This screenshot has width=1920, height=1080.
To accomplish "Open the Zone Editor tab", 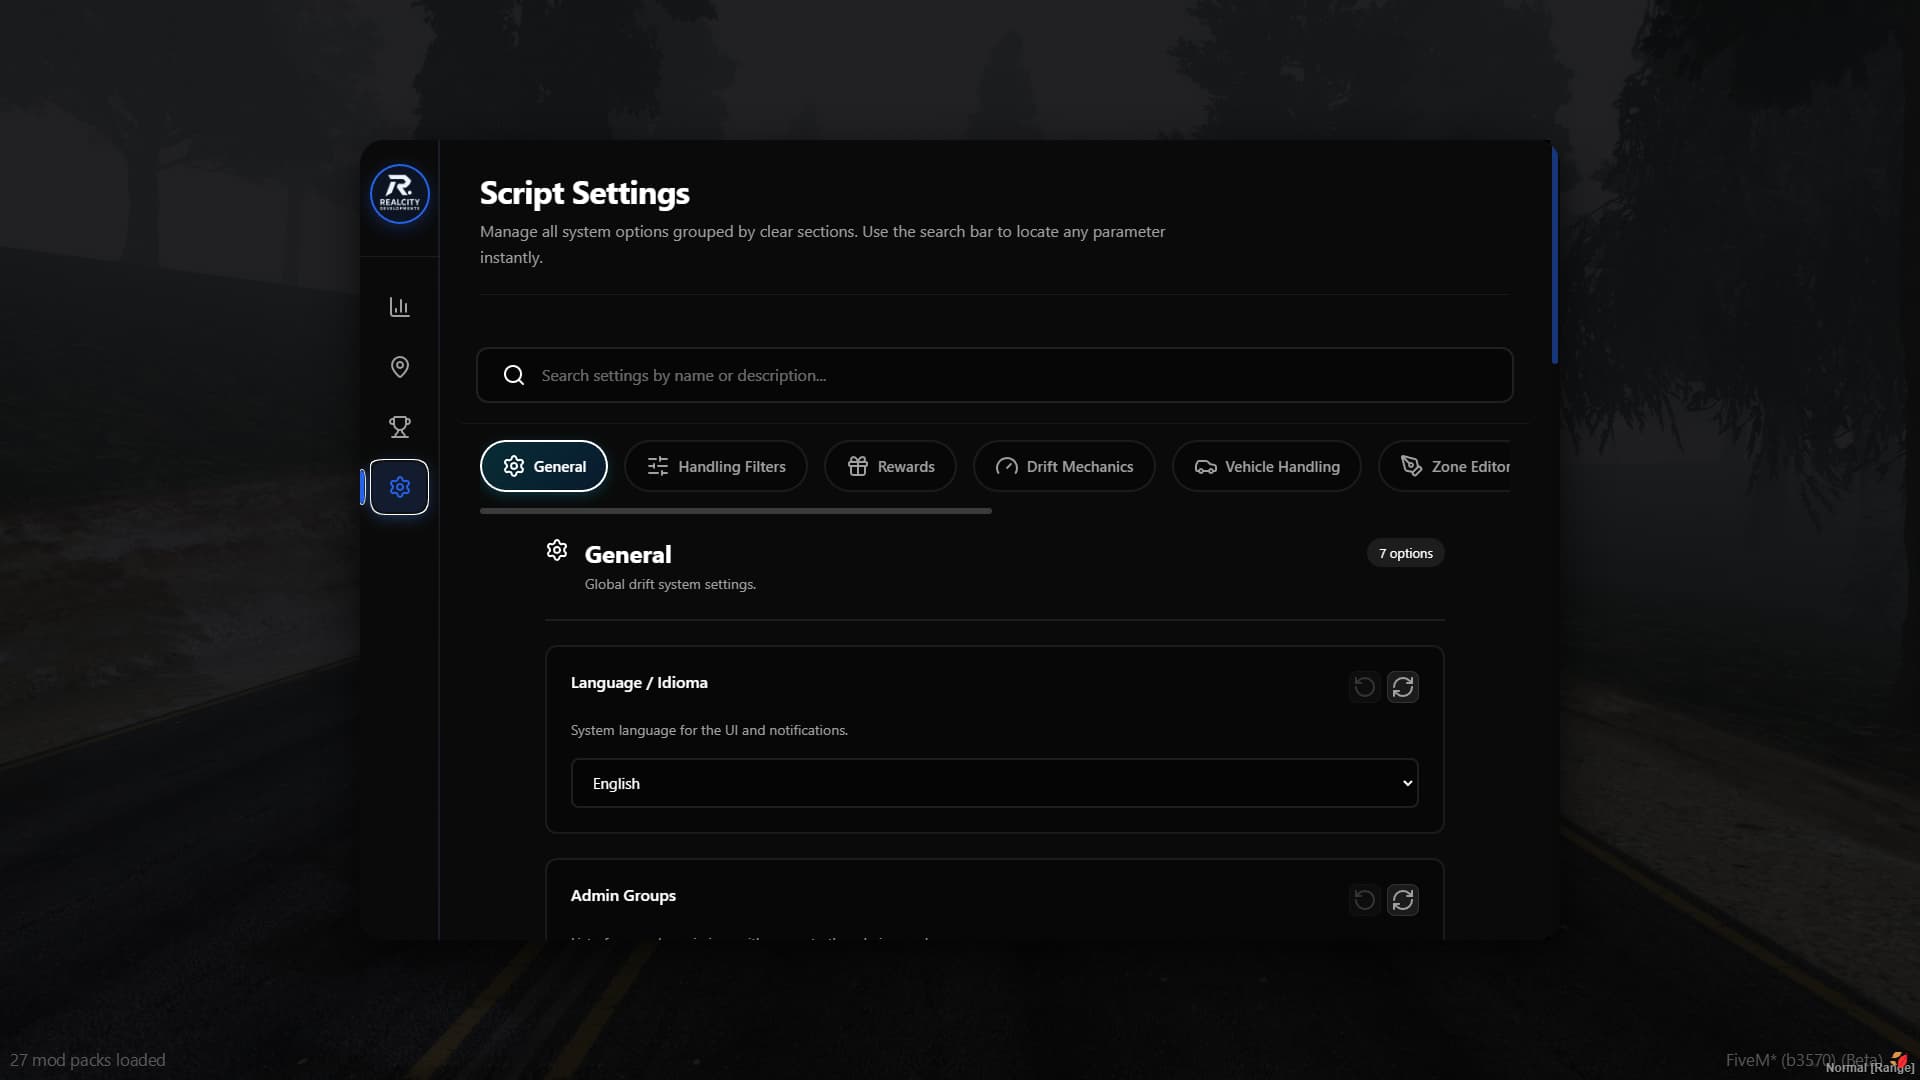I will (x=1454, y=466).
